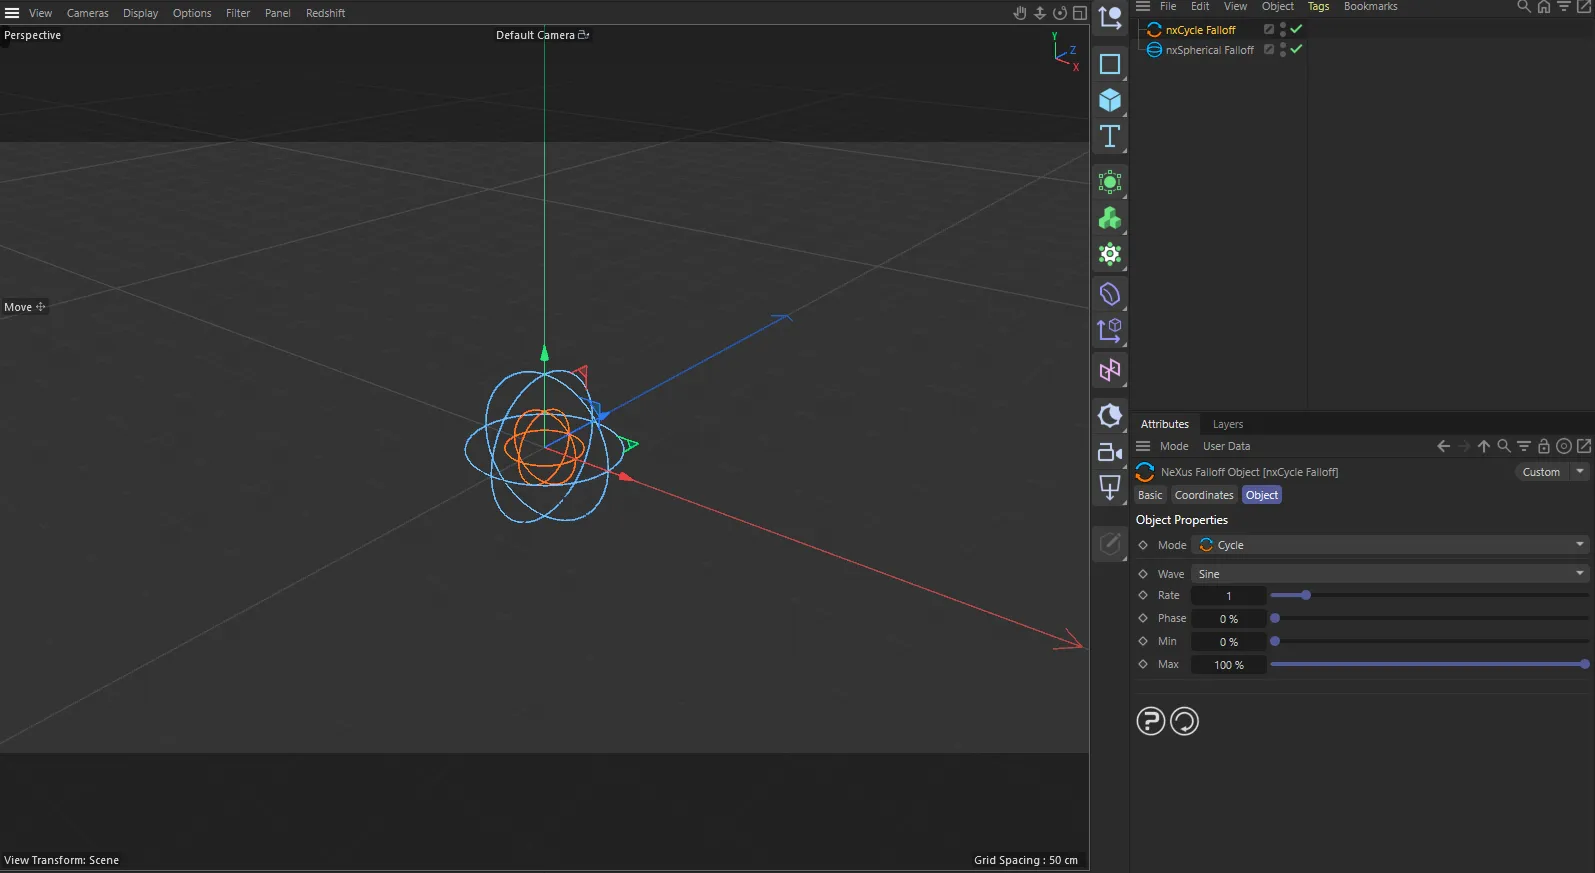Open the Attributes hamburger menu
Image resolution: width=1595 pixels, height=873 pixels.
[1143, 446]
